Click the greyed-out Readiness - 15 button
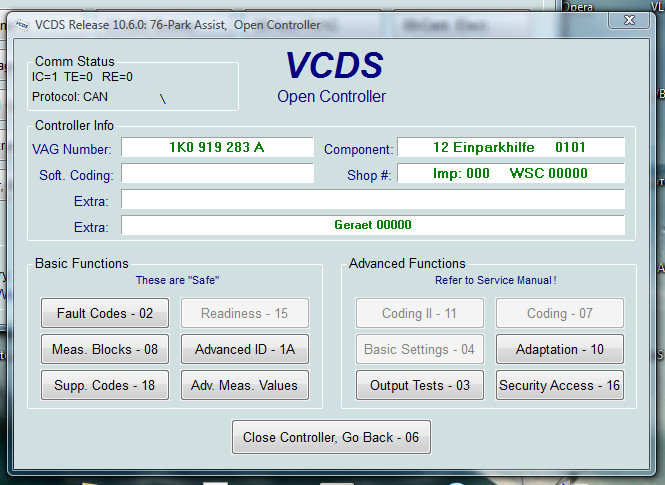 coord(245,313)
